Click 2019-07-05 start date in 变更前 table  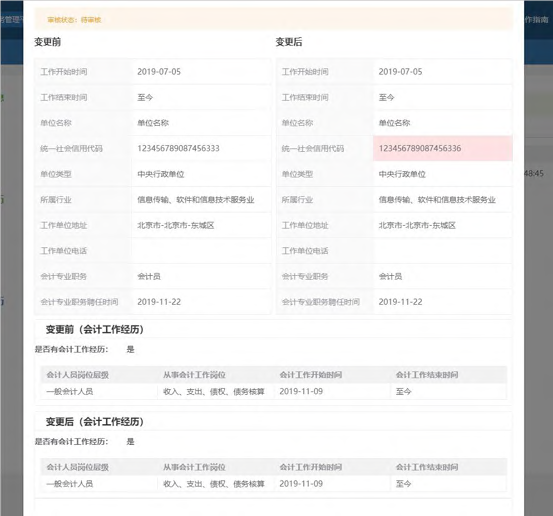coord(159,72)
